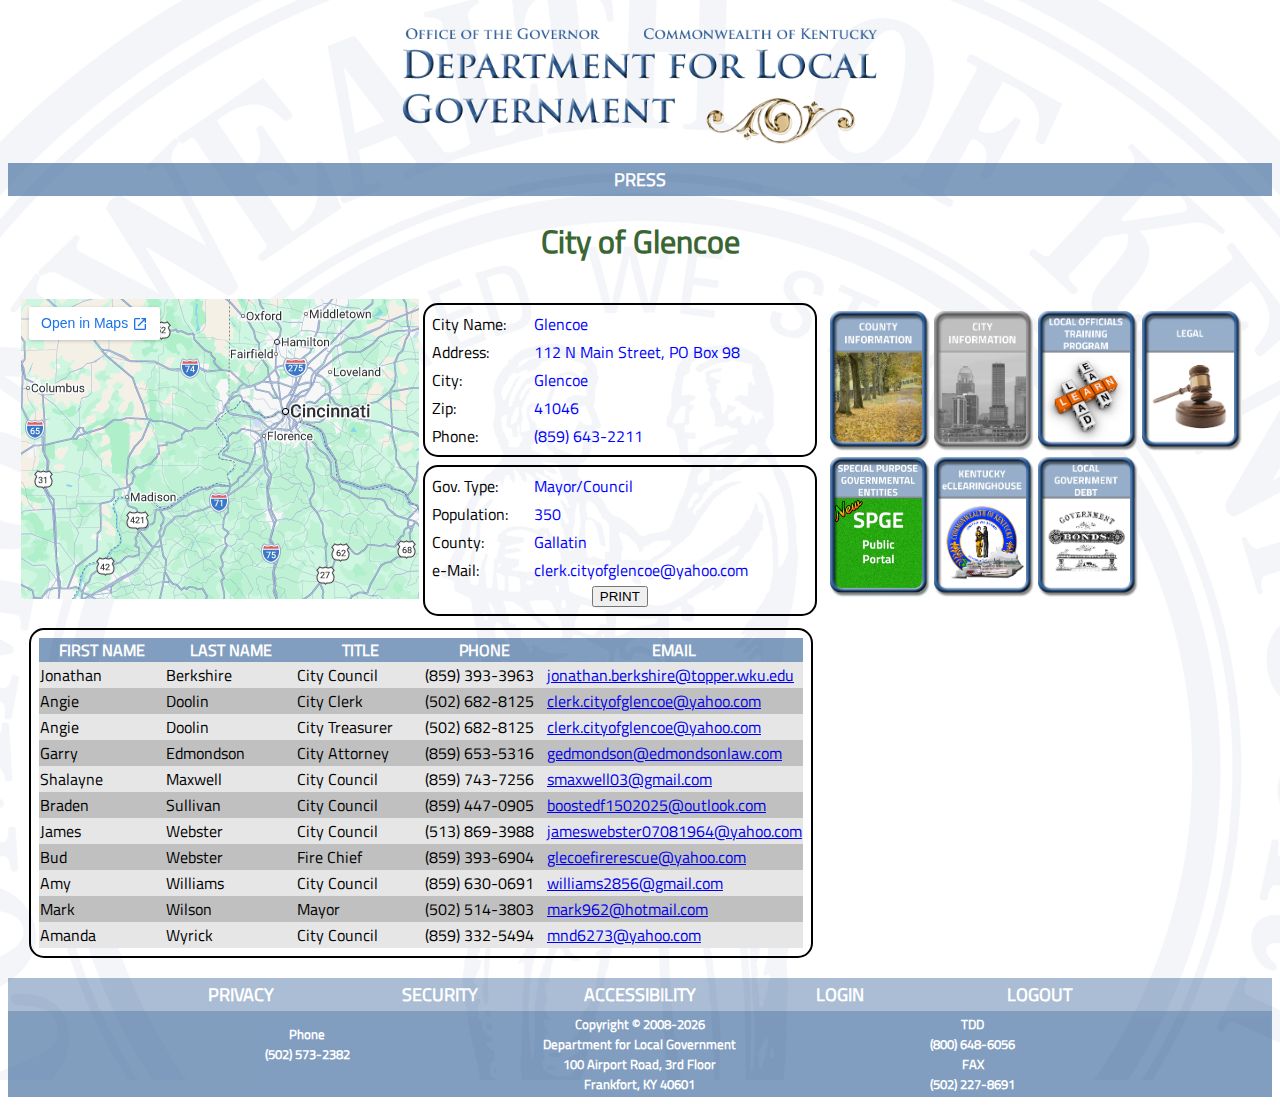
Task: Email glecoefirerescue@yahoo.com
Action: coord(646,858)
